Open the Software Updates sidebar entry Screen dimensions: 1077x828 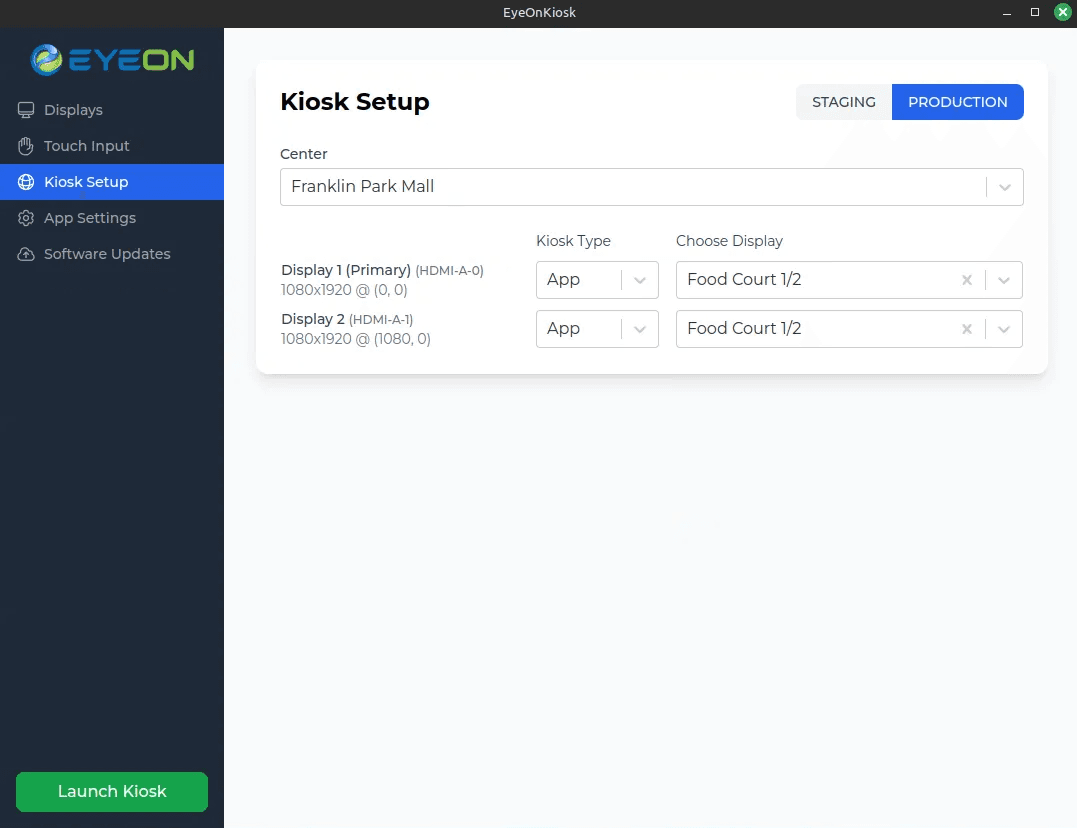(107, 254)
